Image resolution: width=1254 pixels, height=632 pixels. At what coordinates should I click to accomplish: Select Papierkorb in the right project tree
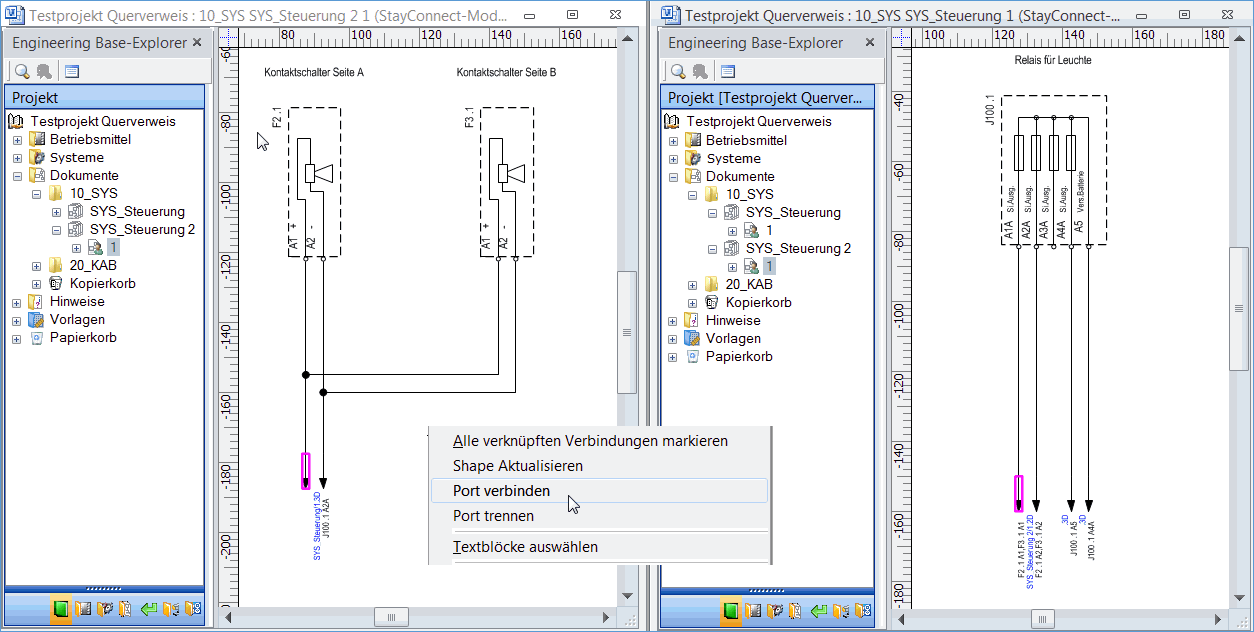739,357
